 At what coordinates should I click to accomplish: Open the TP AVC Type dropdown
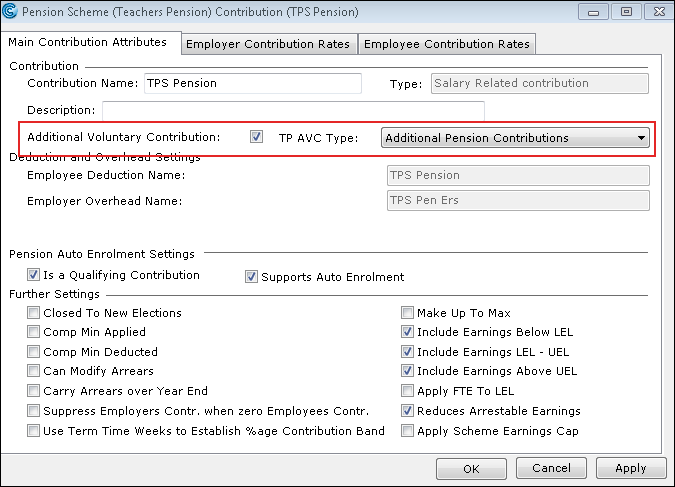515,138
